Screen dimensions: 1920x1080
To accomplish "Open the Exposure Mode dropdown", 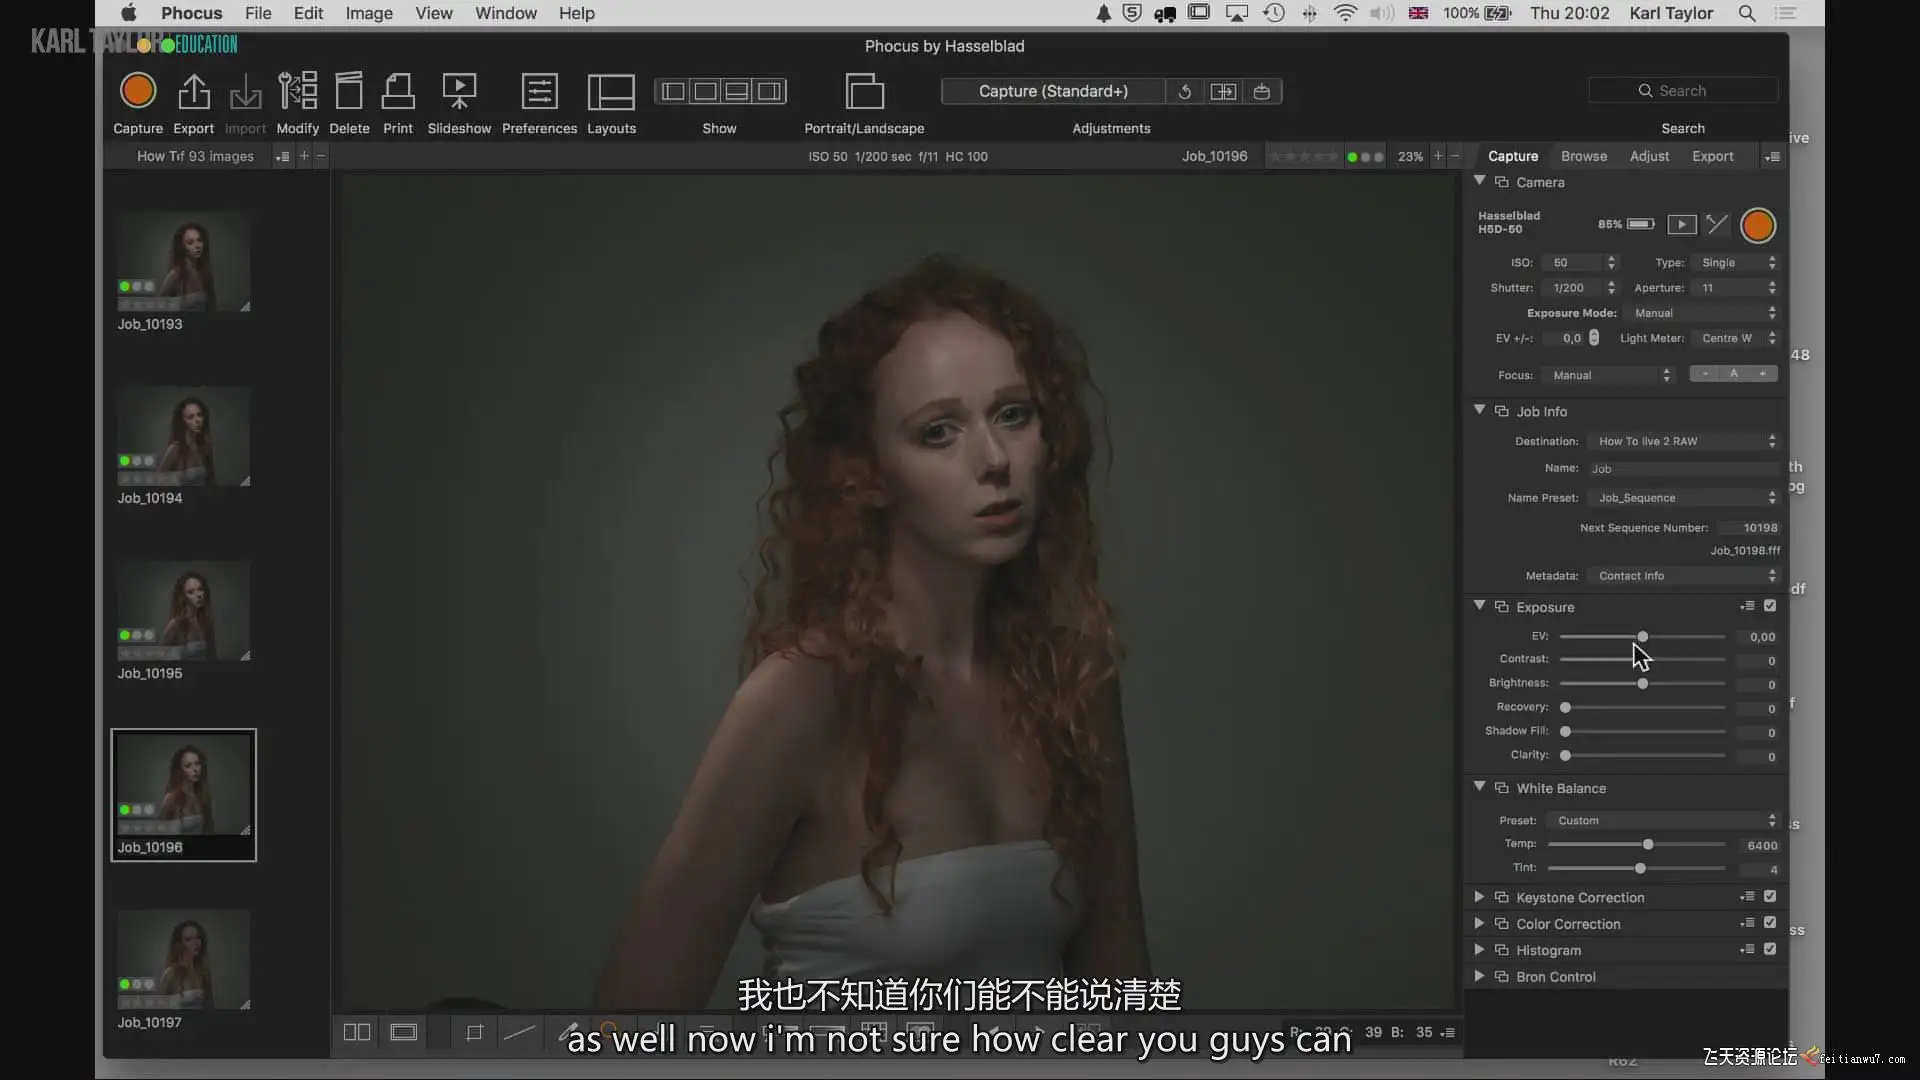I will [x=1702, y=313].
